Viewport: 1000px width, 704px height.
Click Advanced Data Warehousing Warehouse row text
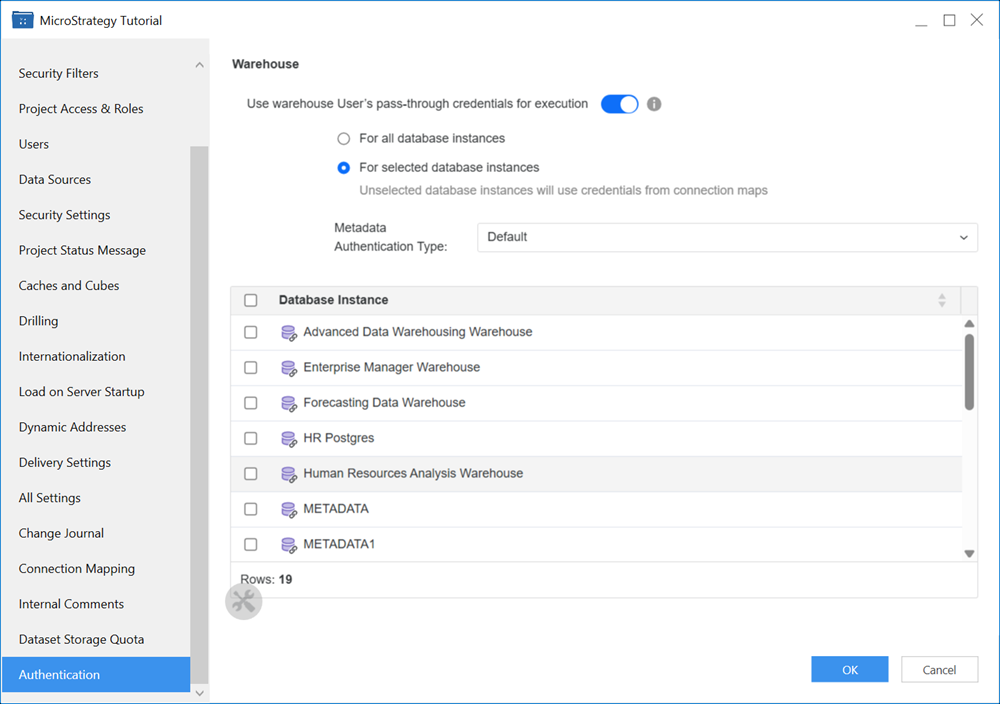[x=418, y=332]
